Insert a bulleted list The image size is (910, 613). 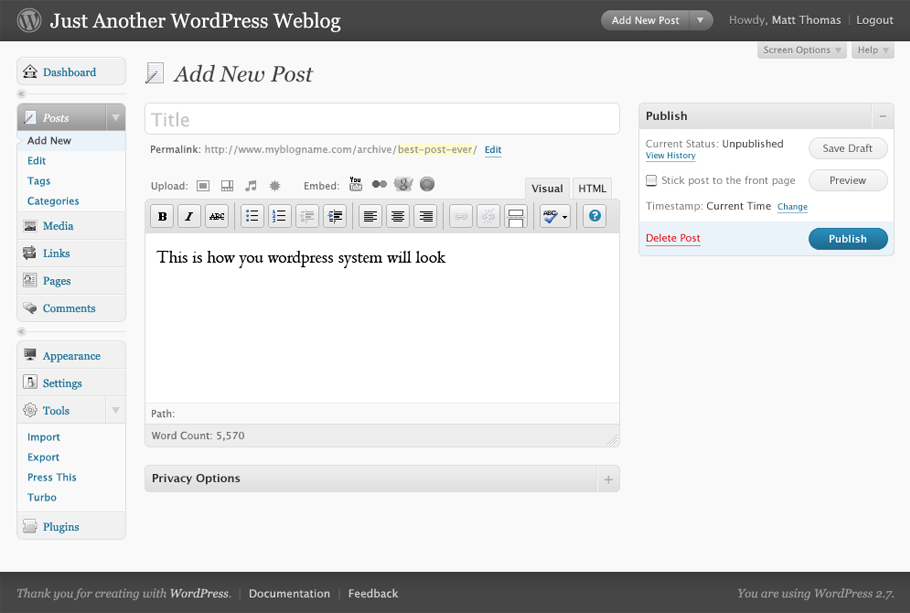coord(252,217)
